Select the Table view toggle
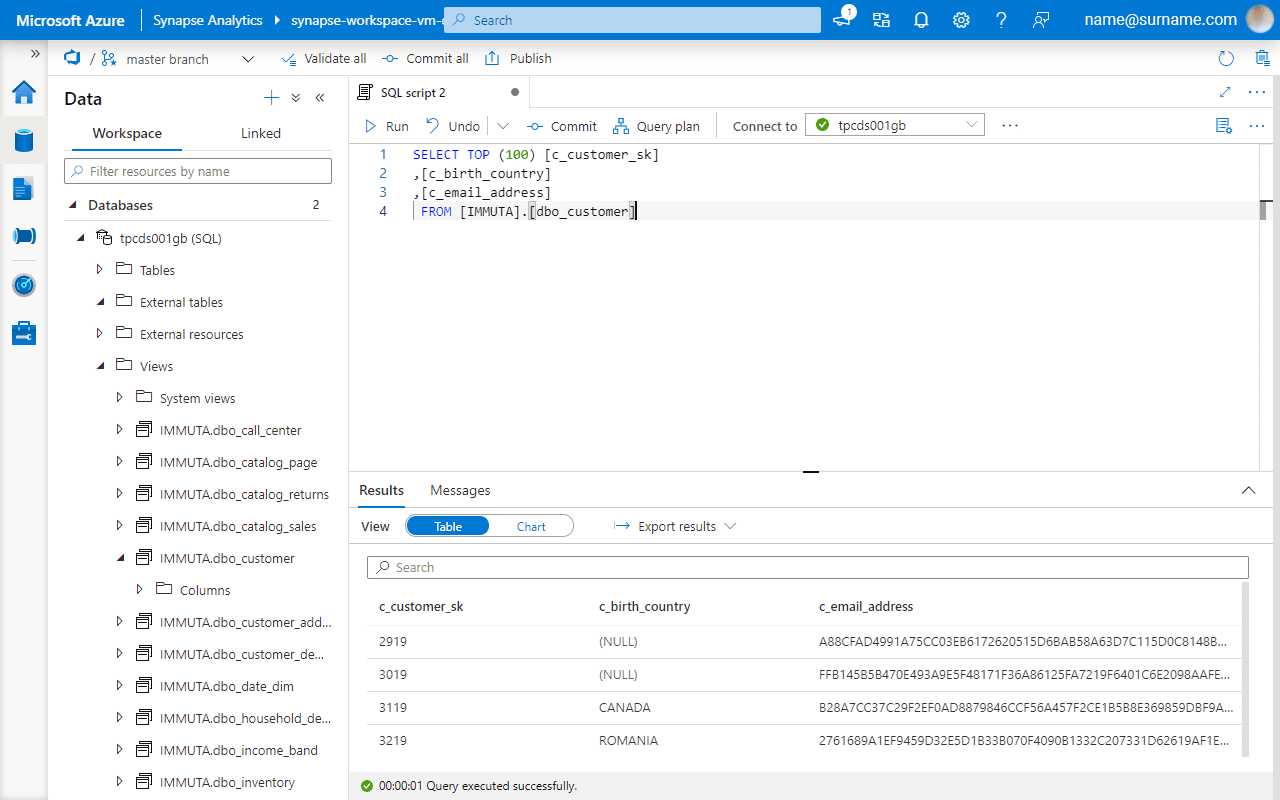Screen dimensions: 1280x800 click(448, 526)
